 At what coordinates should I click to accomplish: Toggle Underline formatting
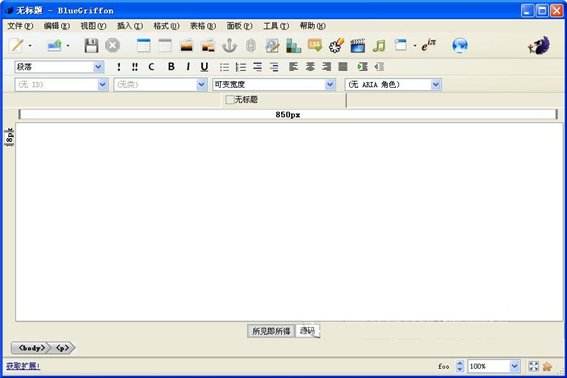click(204, 67)
